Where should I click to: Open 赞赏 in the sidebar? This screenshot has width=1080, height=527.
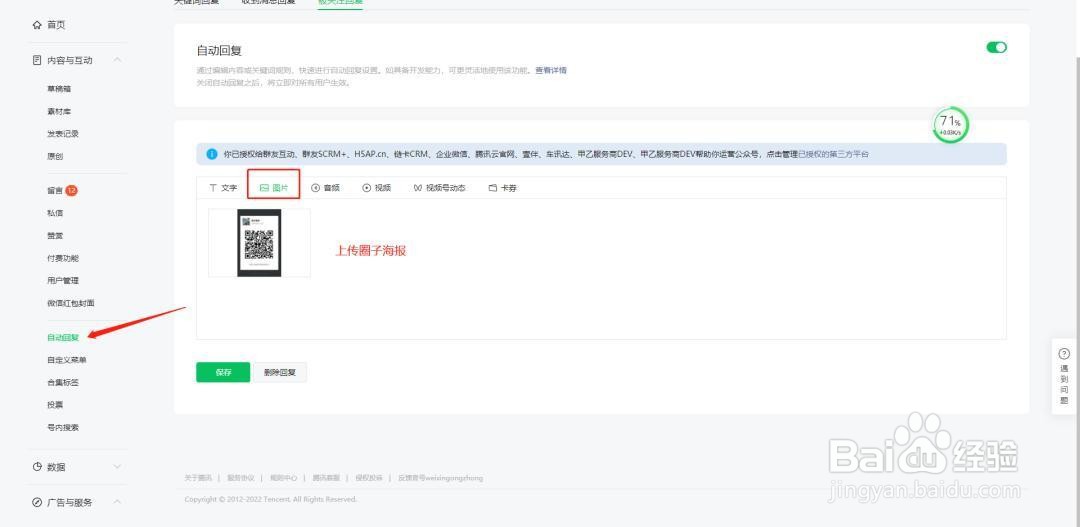pos(55,236)
